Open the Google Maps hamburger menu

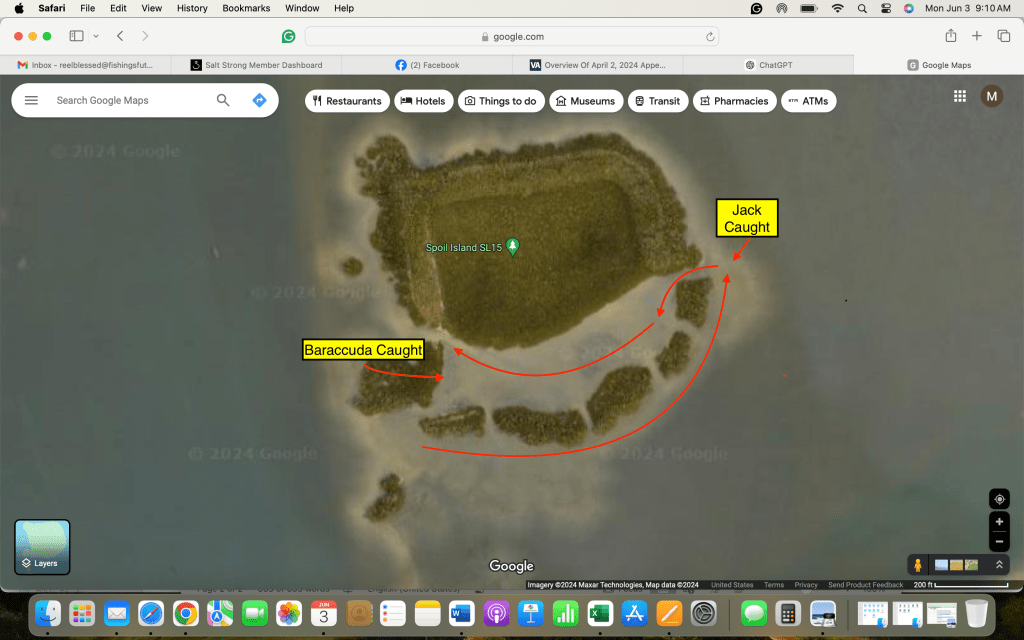tap(31, 101)
